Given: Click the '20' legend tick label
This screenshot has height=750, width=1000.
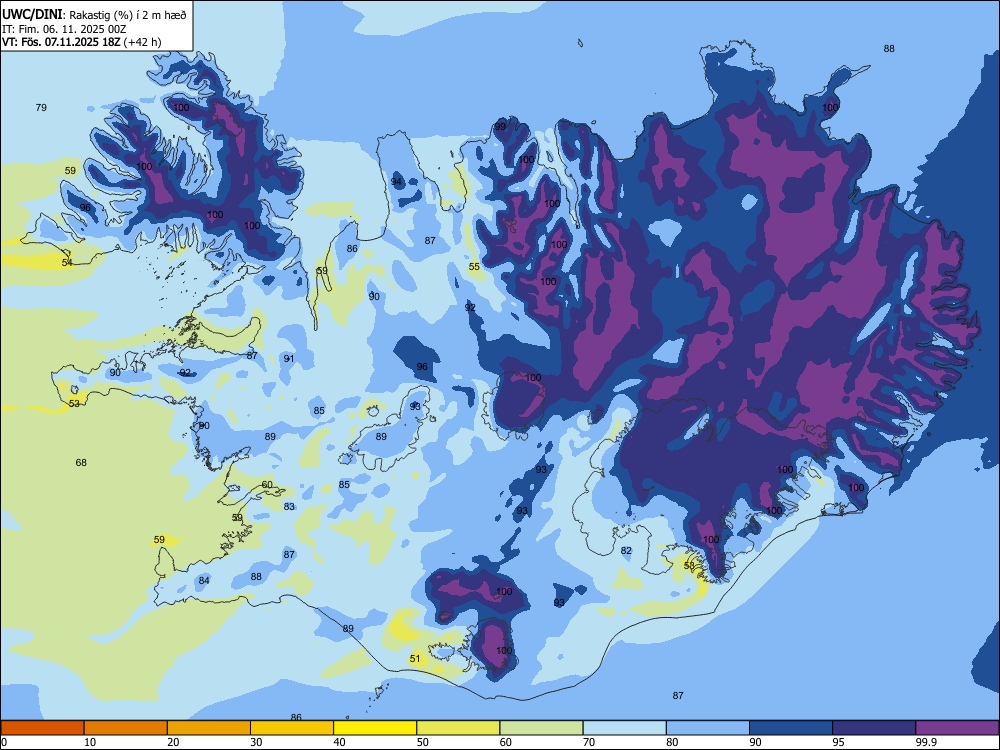Looking at the screenshot, I should coord(173,742).
